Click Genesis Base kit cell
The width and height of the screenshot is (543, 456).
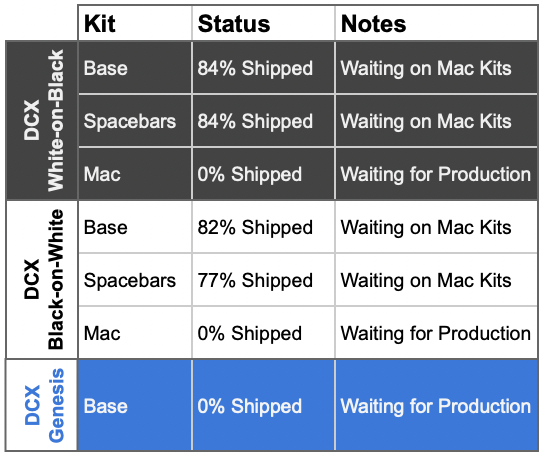click(x=135, y=405)
